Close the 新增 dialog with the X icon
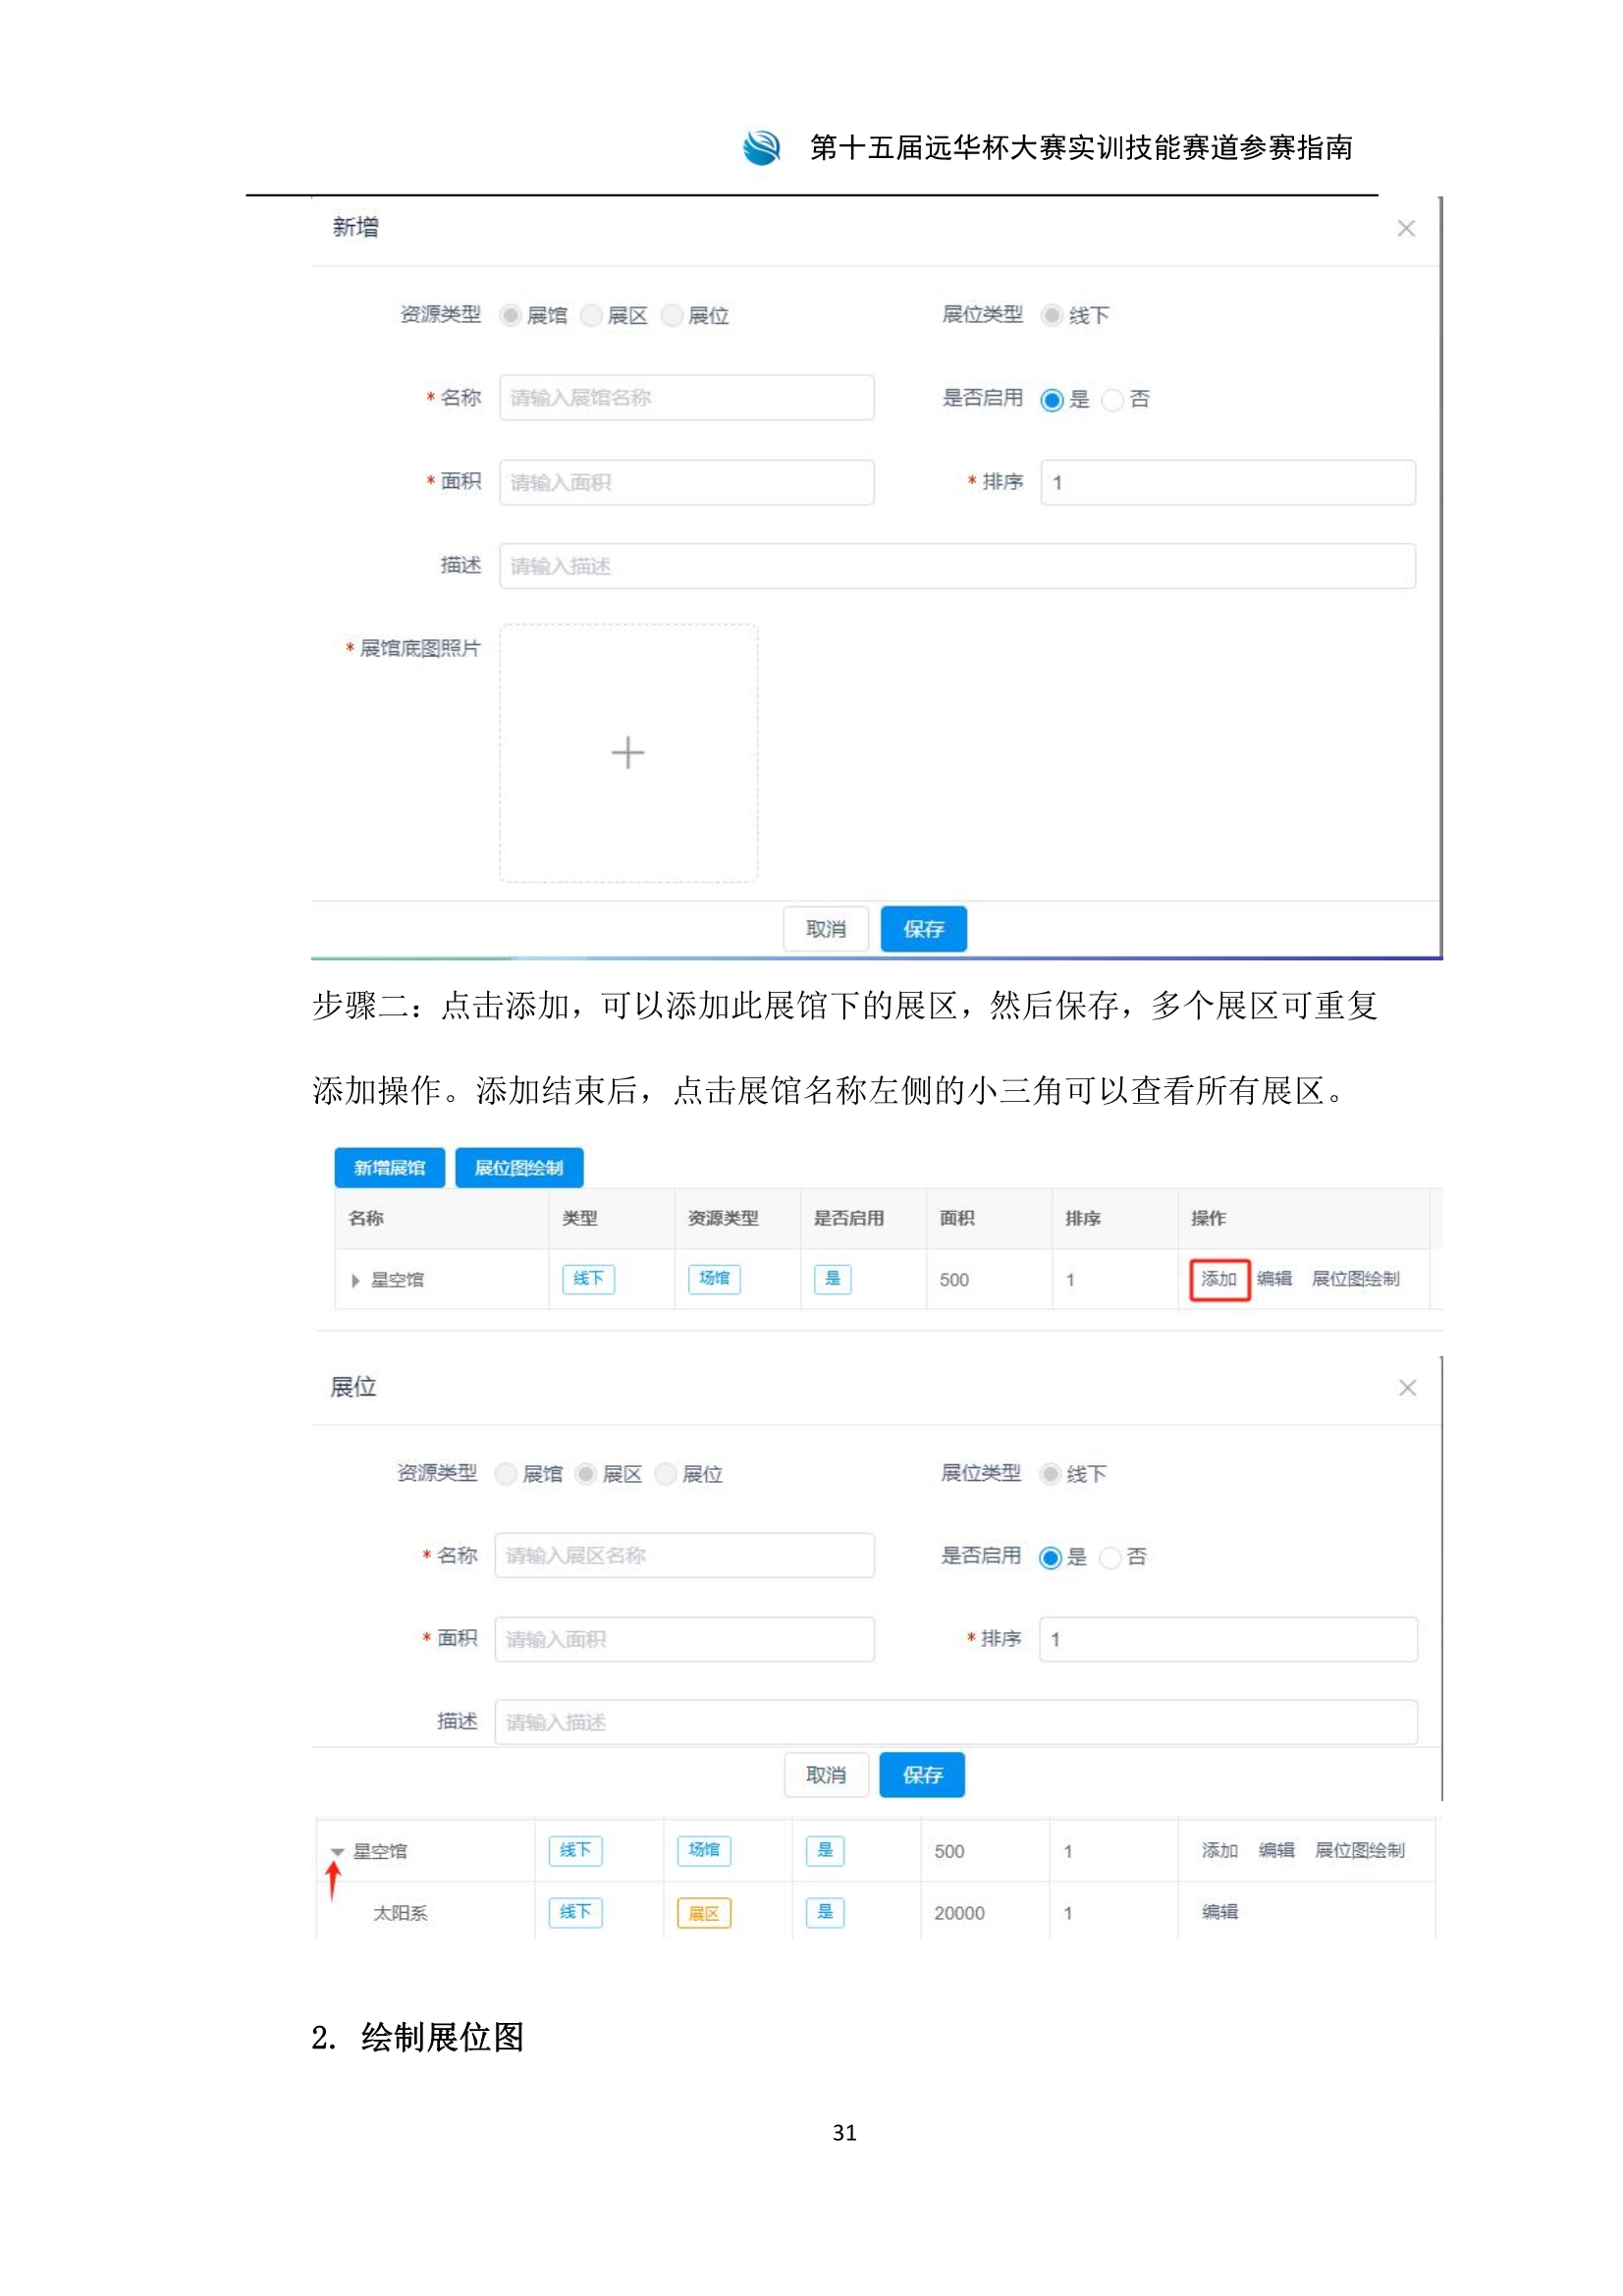 (1405, 229)
